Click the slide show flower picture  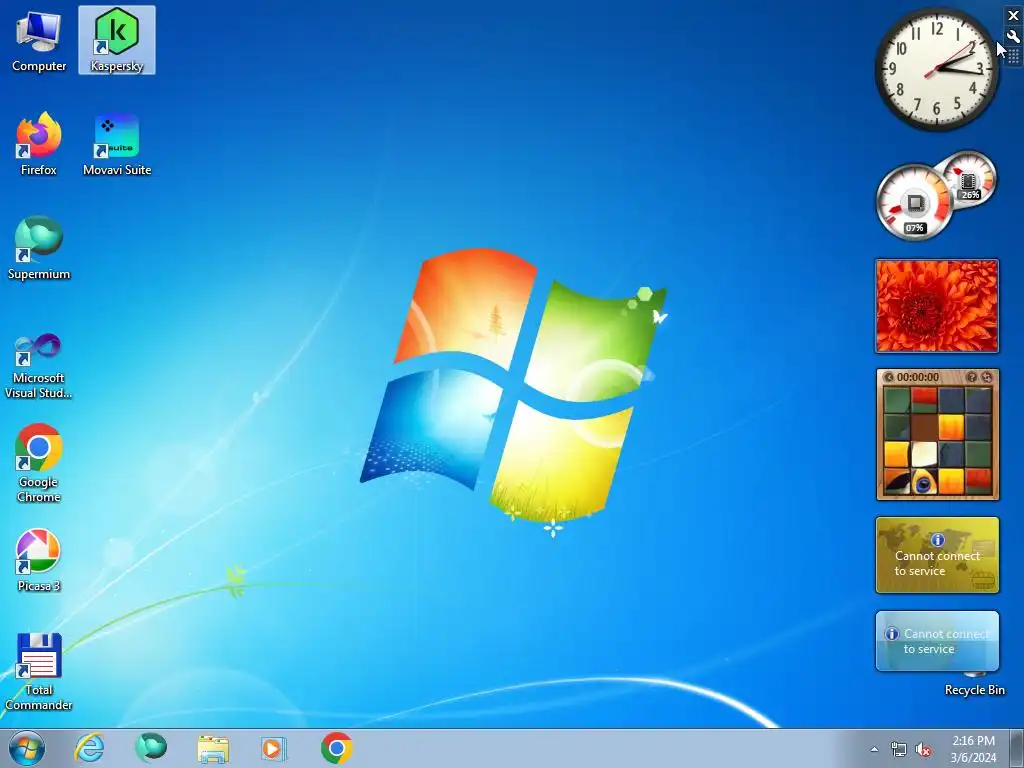pyautogui.click(x=936, y=306)
